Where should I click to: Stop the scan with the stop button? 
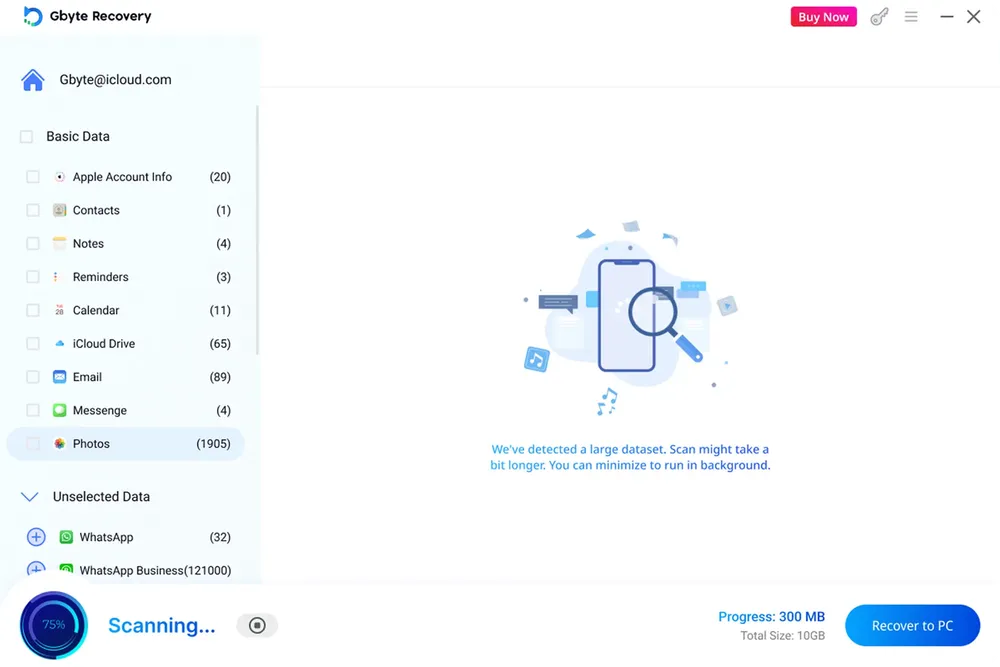pyautogui.click(x=257, y=626)
